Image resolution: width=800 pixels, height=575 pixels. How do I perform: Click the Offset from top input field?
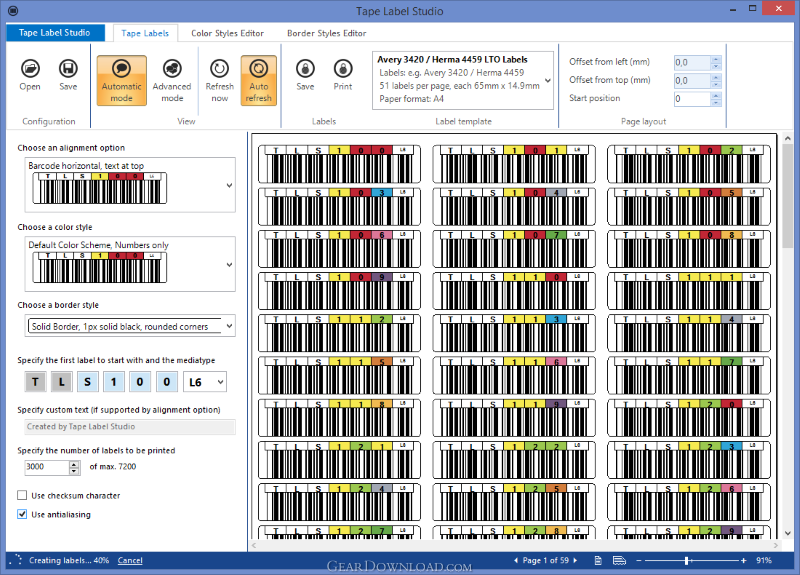pos(692,81)
